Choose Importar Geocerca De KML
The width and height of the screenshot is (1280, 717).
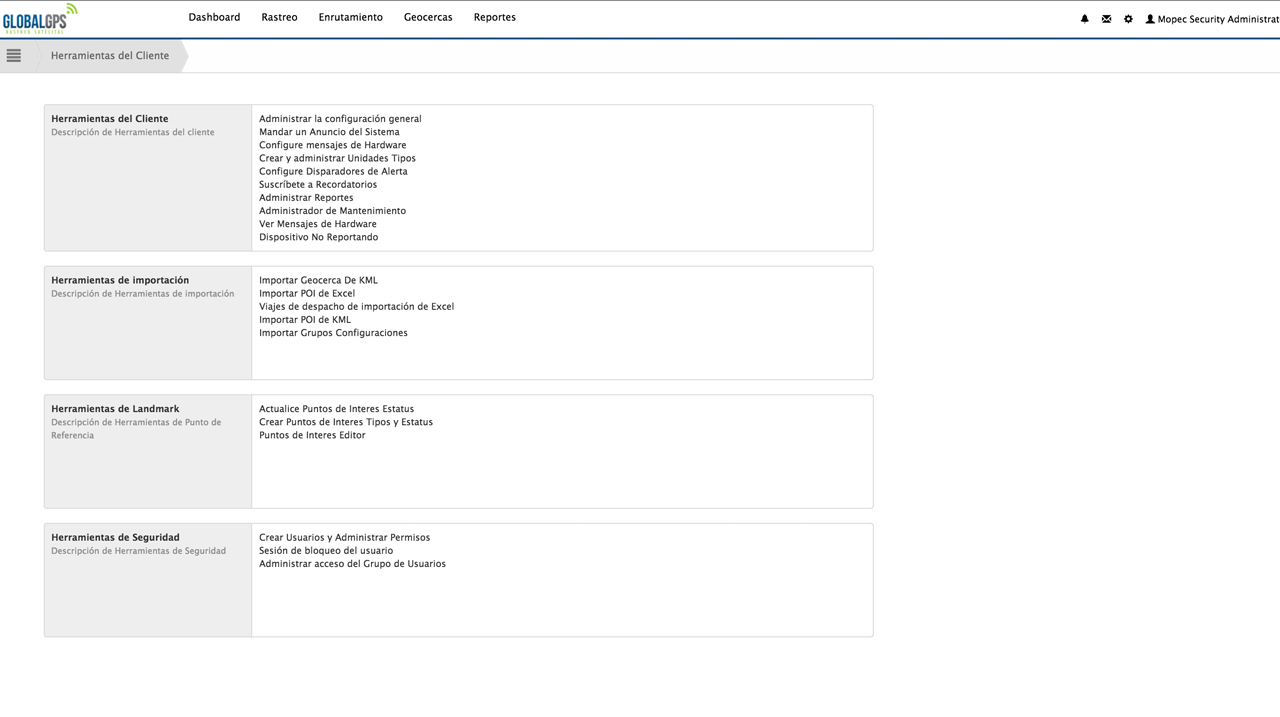(x=318, y=280)
